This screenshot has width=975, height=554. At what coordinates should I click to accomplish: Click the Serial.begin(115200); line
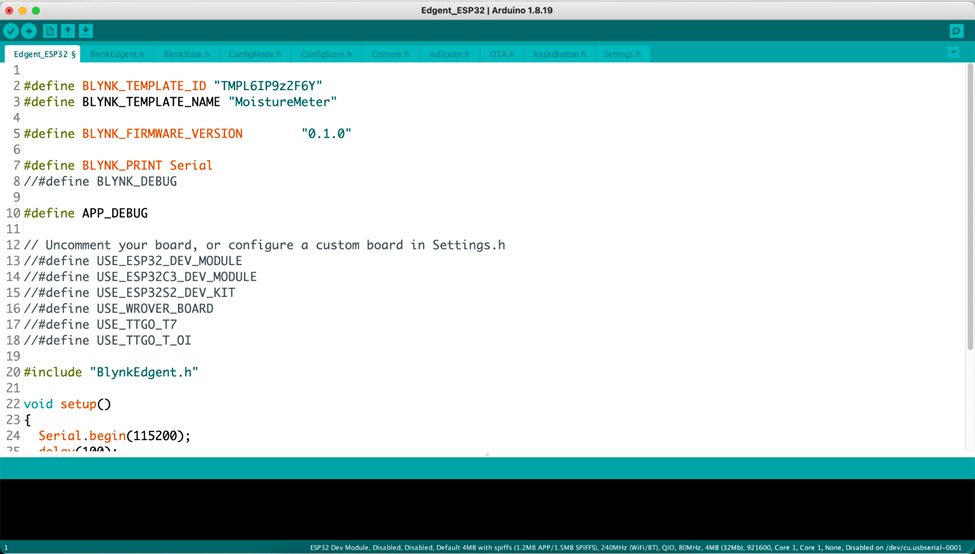pos(114,436)
